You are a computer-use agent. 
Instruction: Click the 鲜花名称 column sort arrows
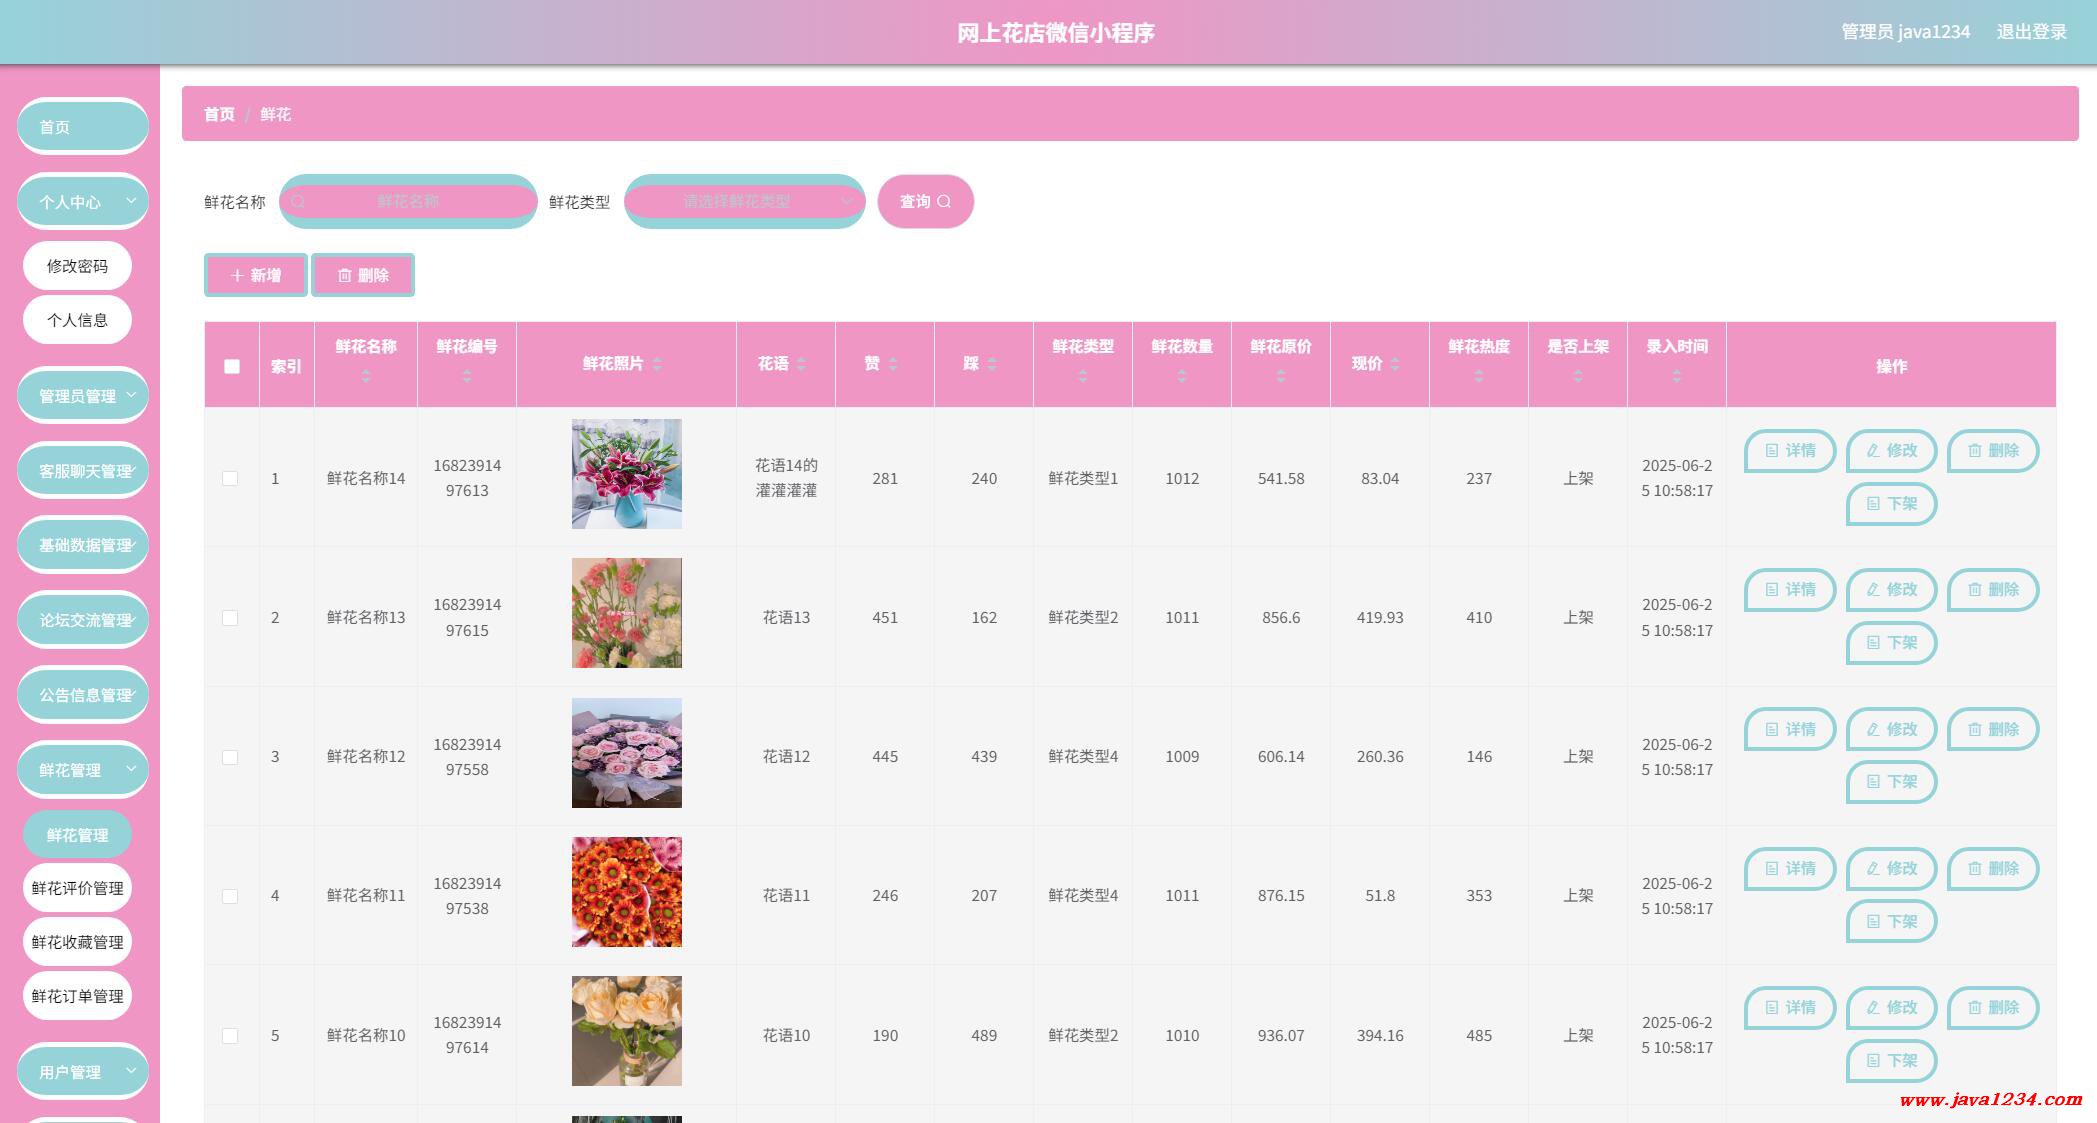coord(366,376)
